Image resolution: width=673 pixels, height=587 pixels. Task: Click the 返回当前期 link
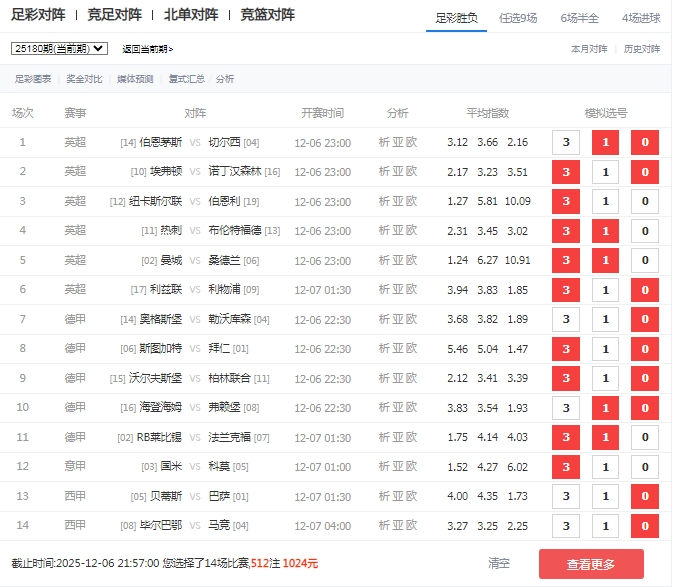147,49
